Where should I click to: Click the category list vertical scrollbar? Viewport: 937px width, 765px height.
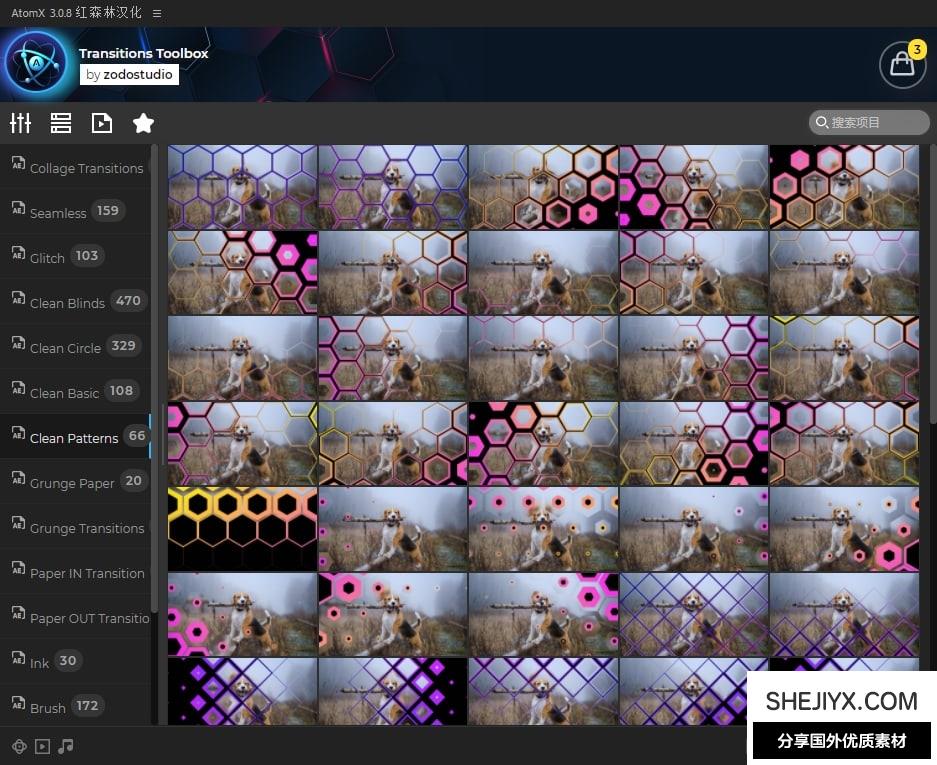pos(154,380)
